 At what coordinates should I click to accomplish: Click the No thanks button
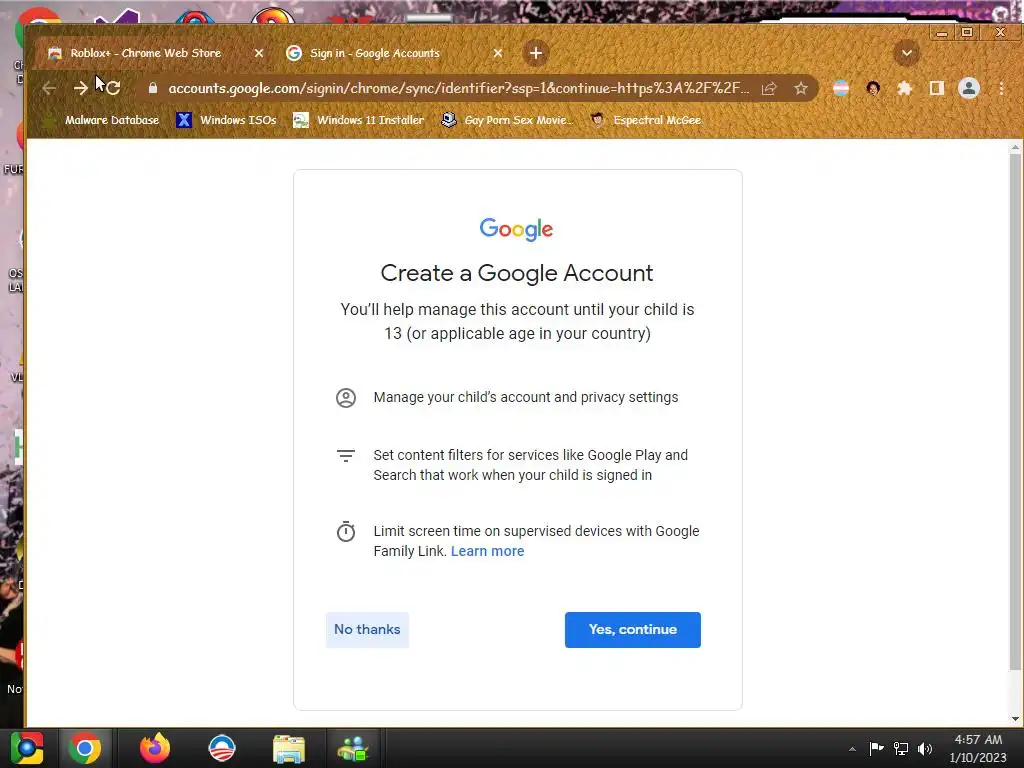[367, 630]
